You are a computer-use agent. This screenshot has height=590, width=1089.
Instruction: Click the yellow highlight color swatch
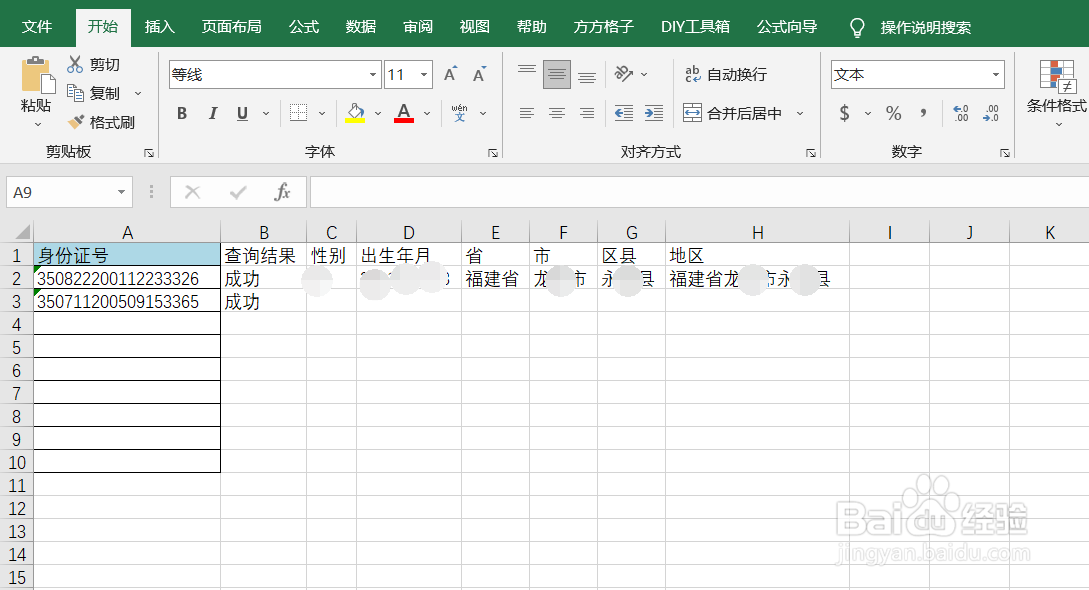point(353,122)
